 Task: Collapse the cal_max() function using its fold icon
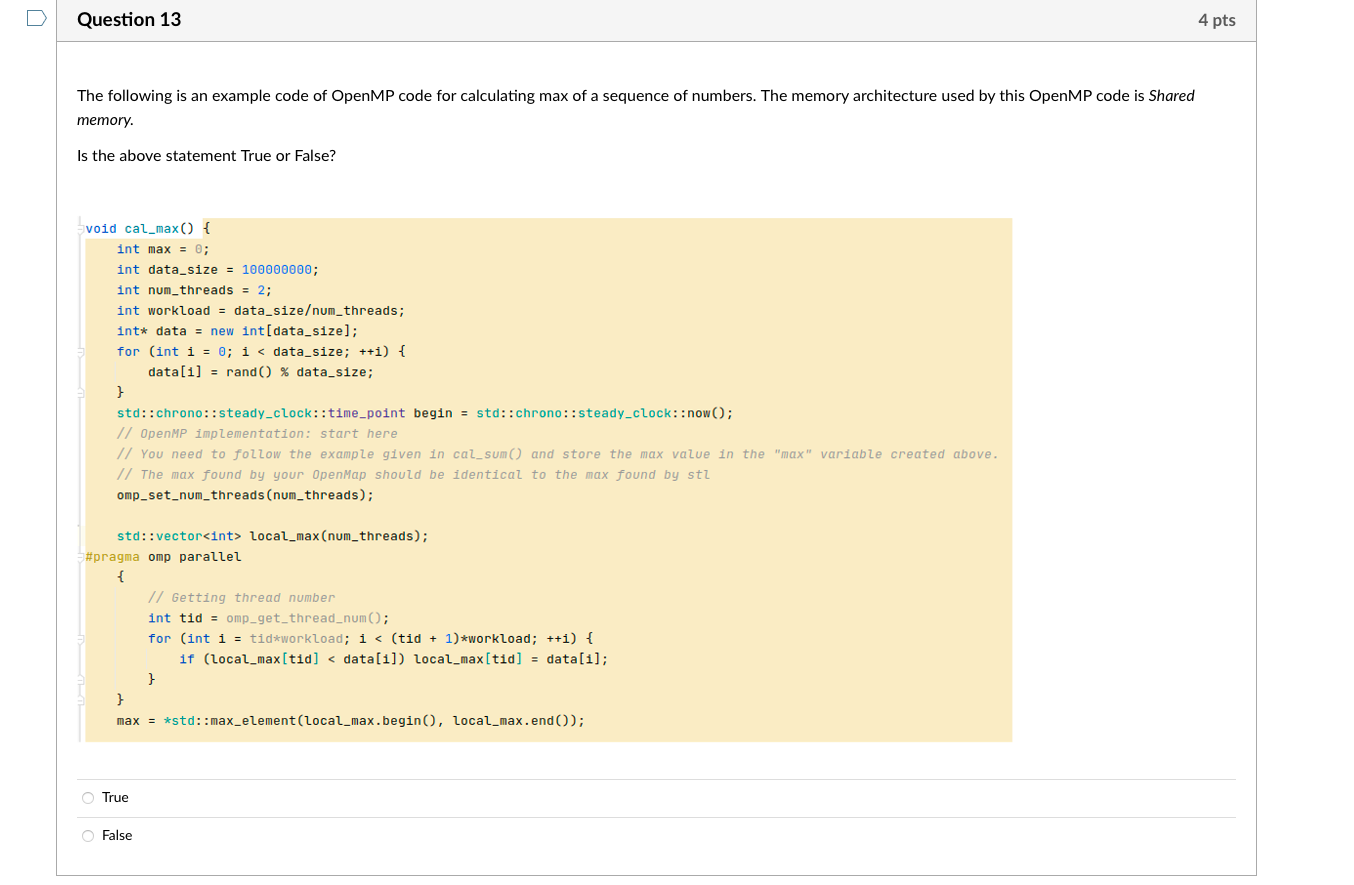tap(82, 228)
